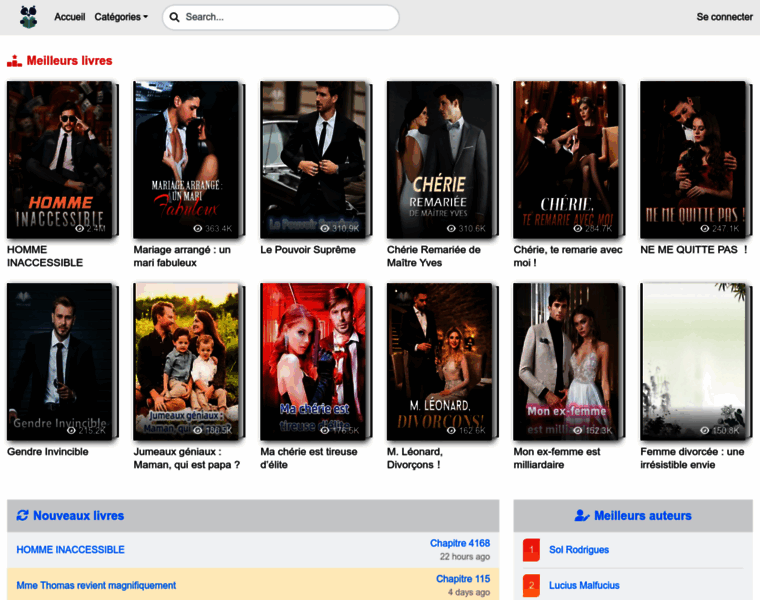Click the eye icon on NE ME QUITTE PAS cover

pyautogui.click(x=705, y=229)
